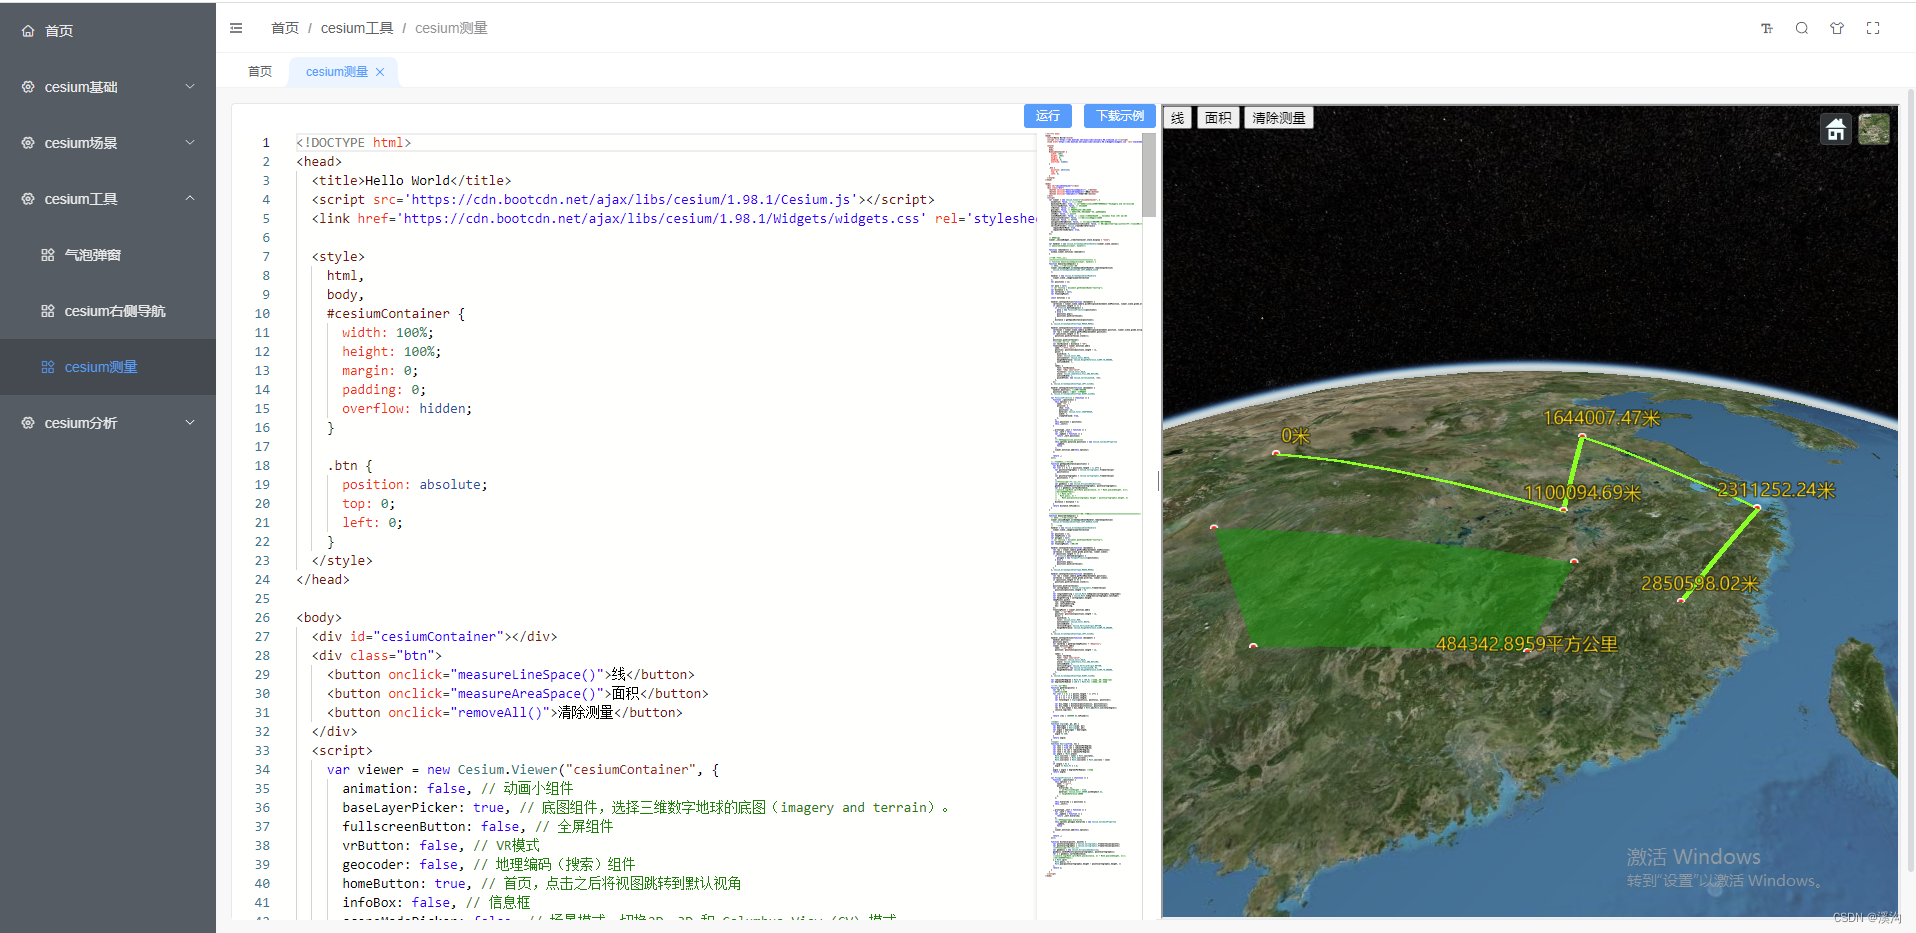Open the 气泡弹窗 menu item

tap(108, 255)
